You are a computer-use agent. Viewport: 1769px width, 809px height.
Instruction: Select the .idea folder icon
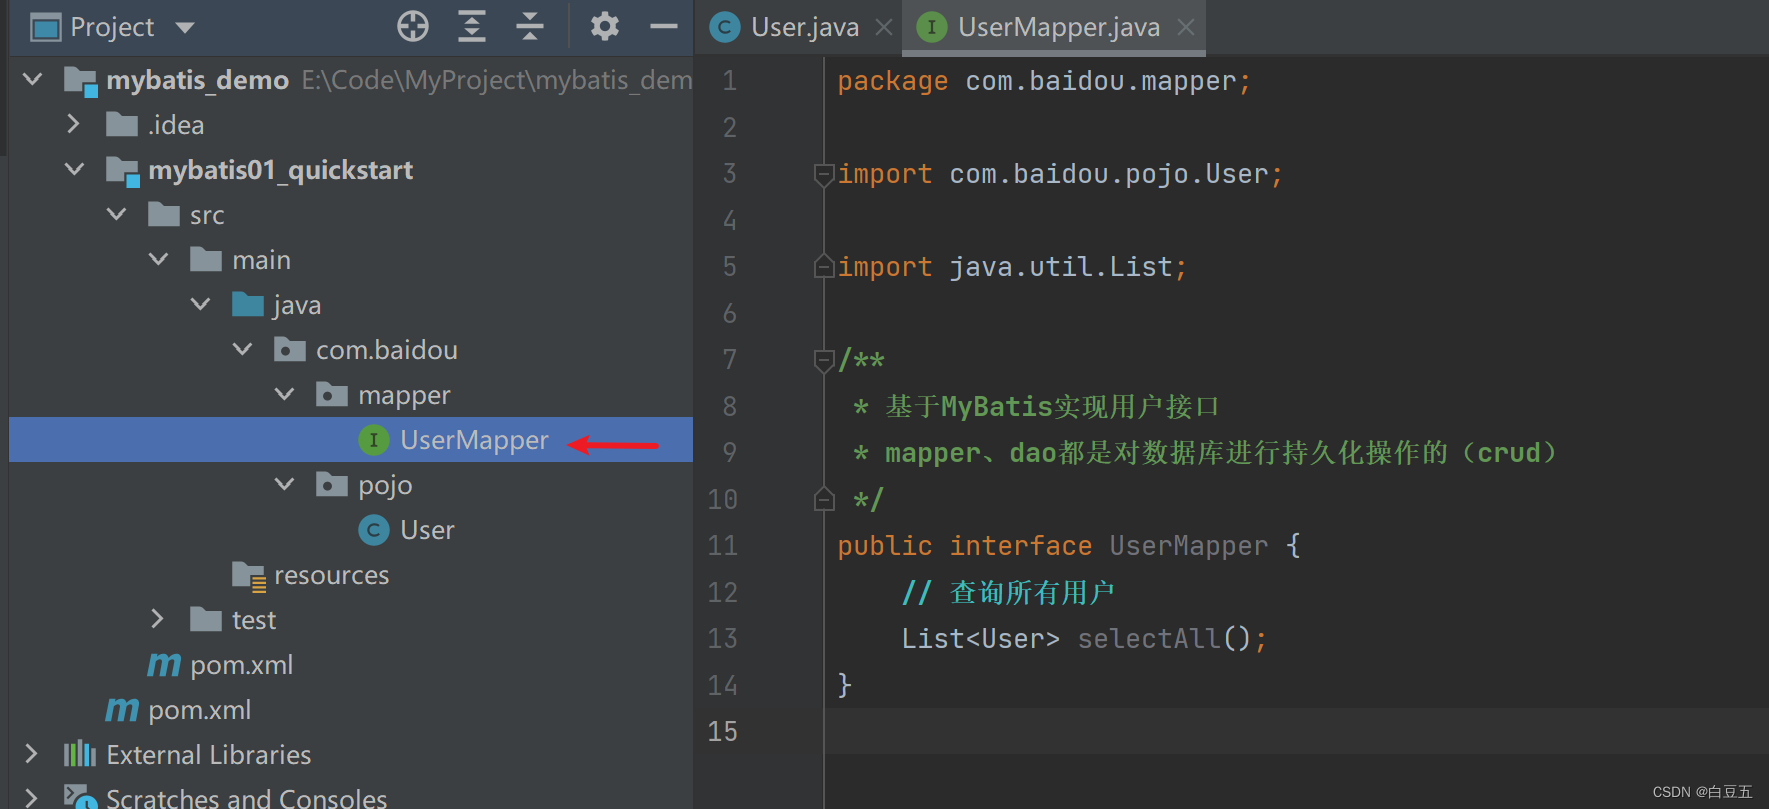tap(122, 124)
